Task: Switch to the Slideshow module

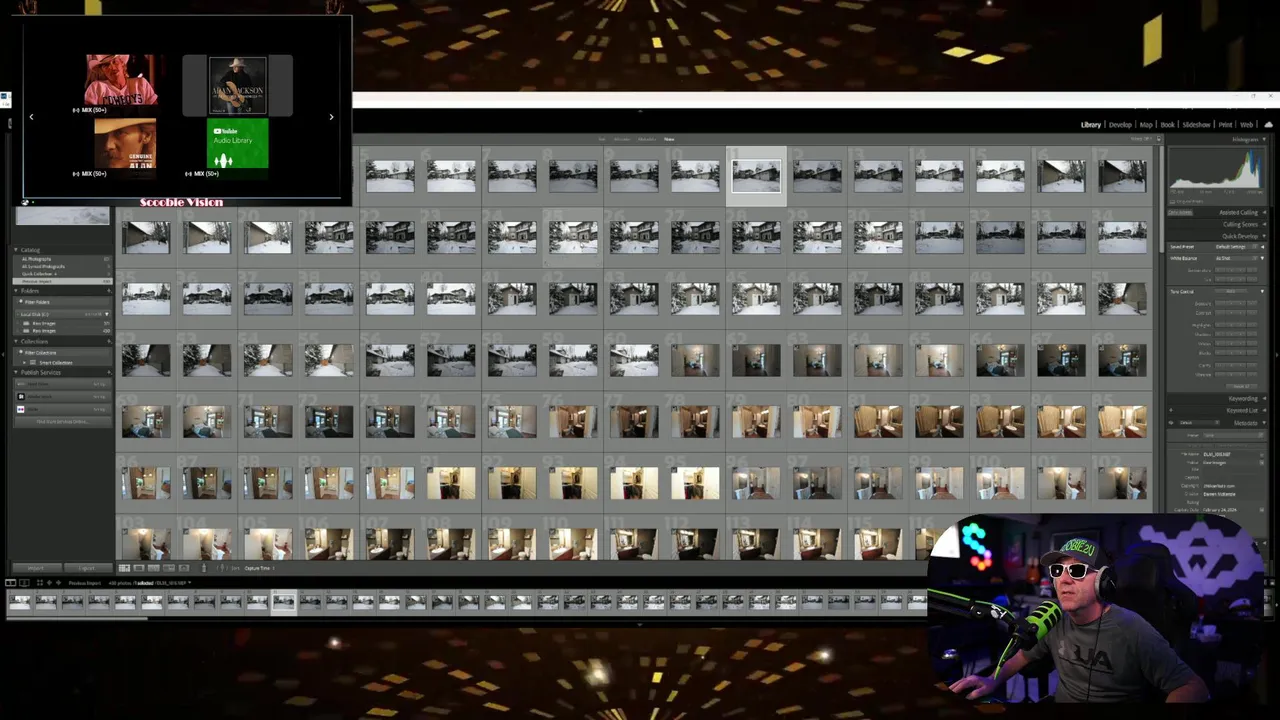Action: point(1196,125)
